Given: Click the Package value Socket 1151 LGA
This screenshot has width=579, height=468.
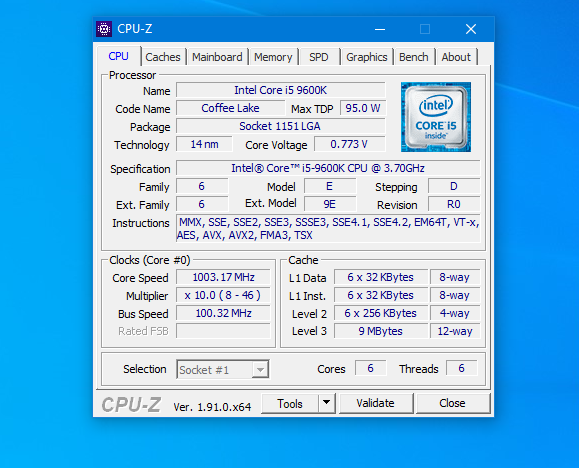Looking at the screenshot, I should point(281,126).
